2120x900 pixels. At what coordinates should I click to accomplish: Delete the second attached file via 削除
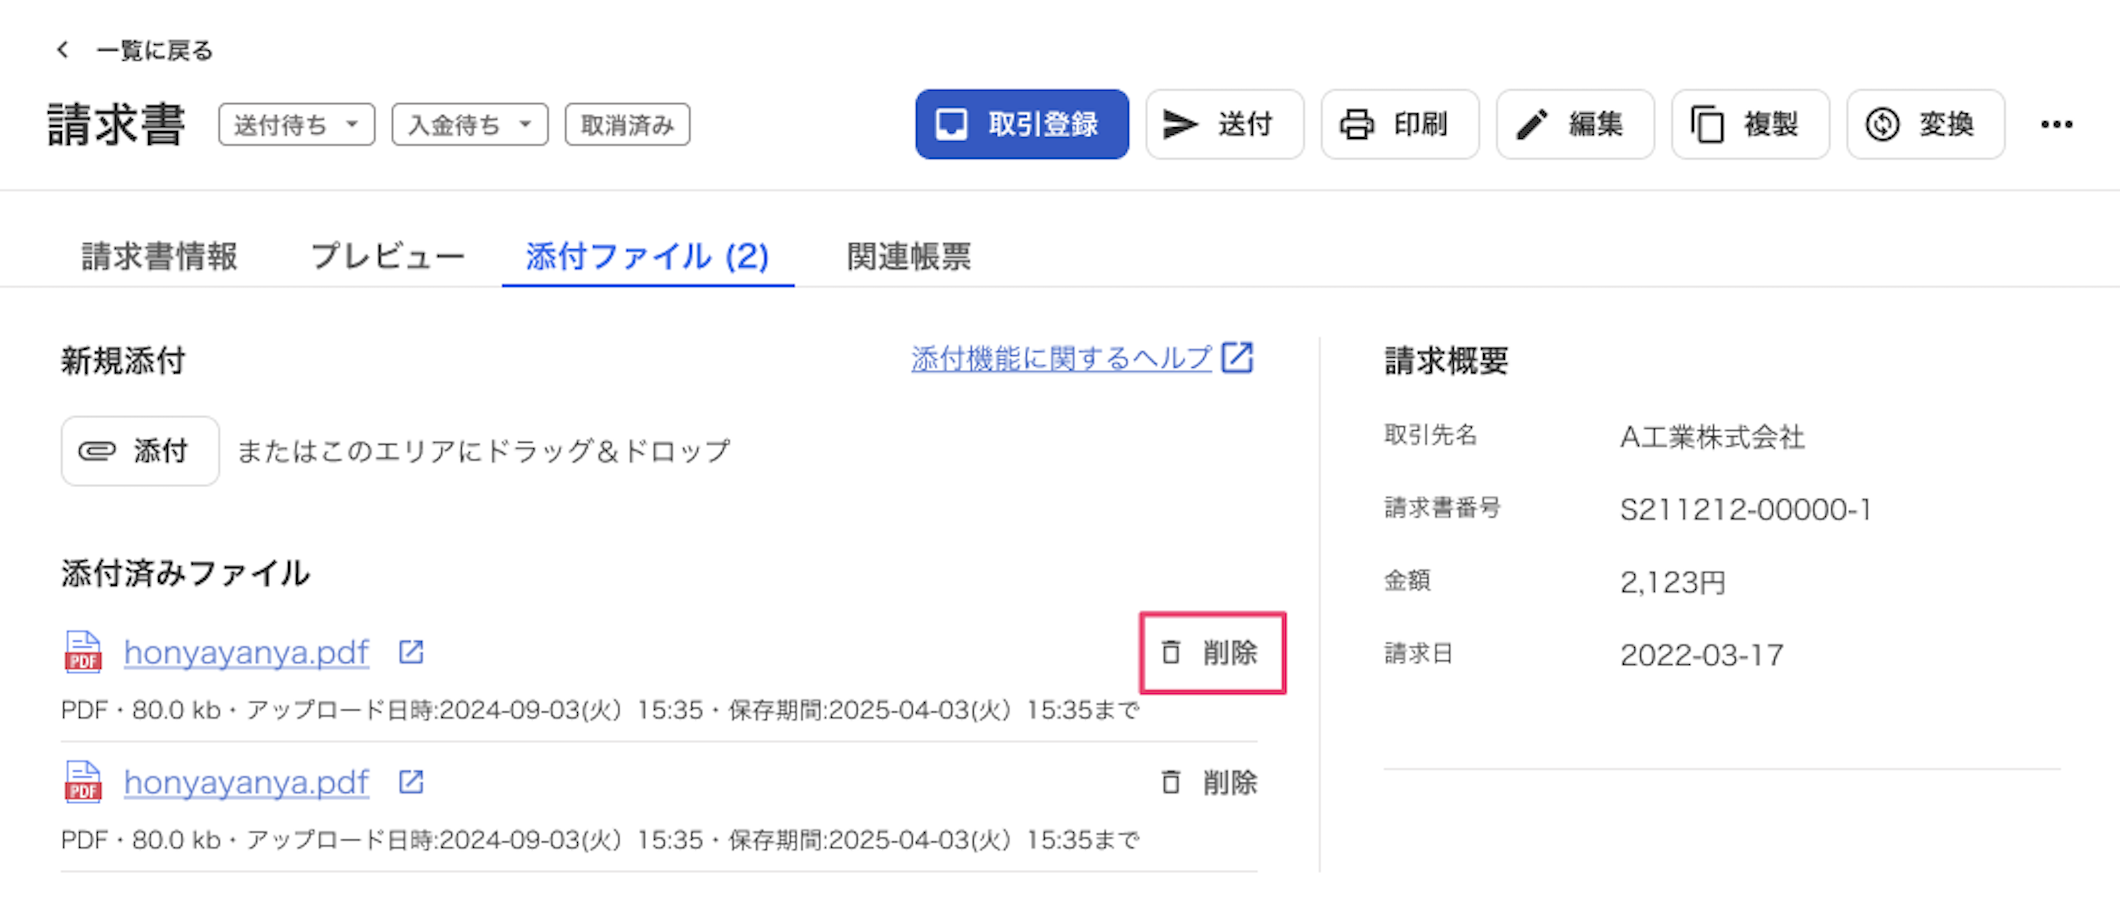click(1210, 783)
